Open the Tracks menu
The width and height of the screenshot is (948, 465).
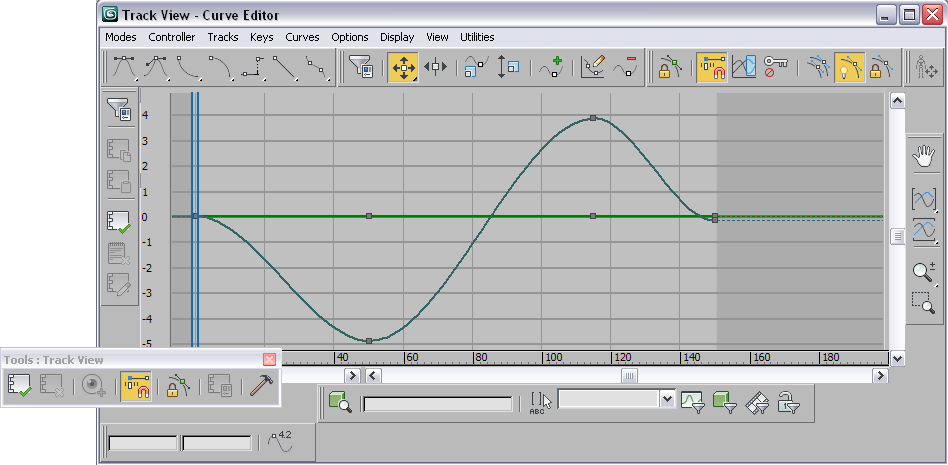[x=223, y=37]
